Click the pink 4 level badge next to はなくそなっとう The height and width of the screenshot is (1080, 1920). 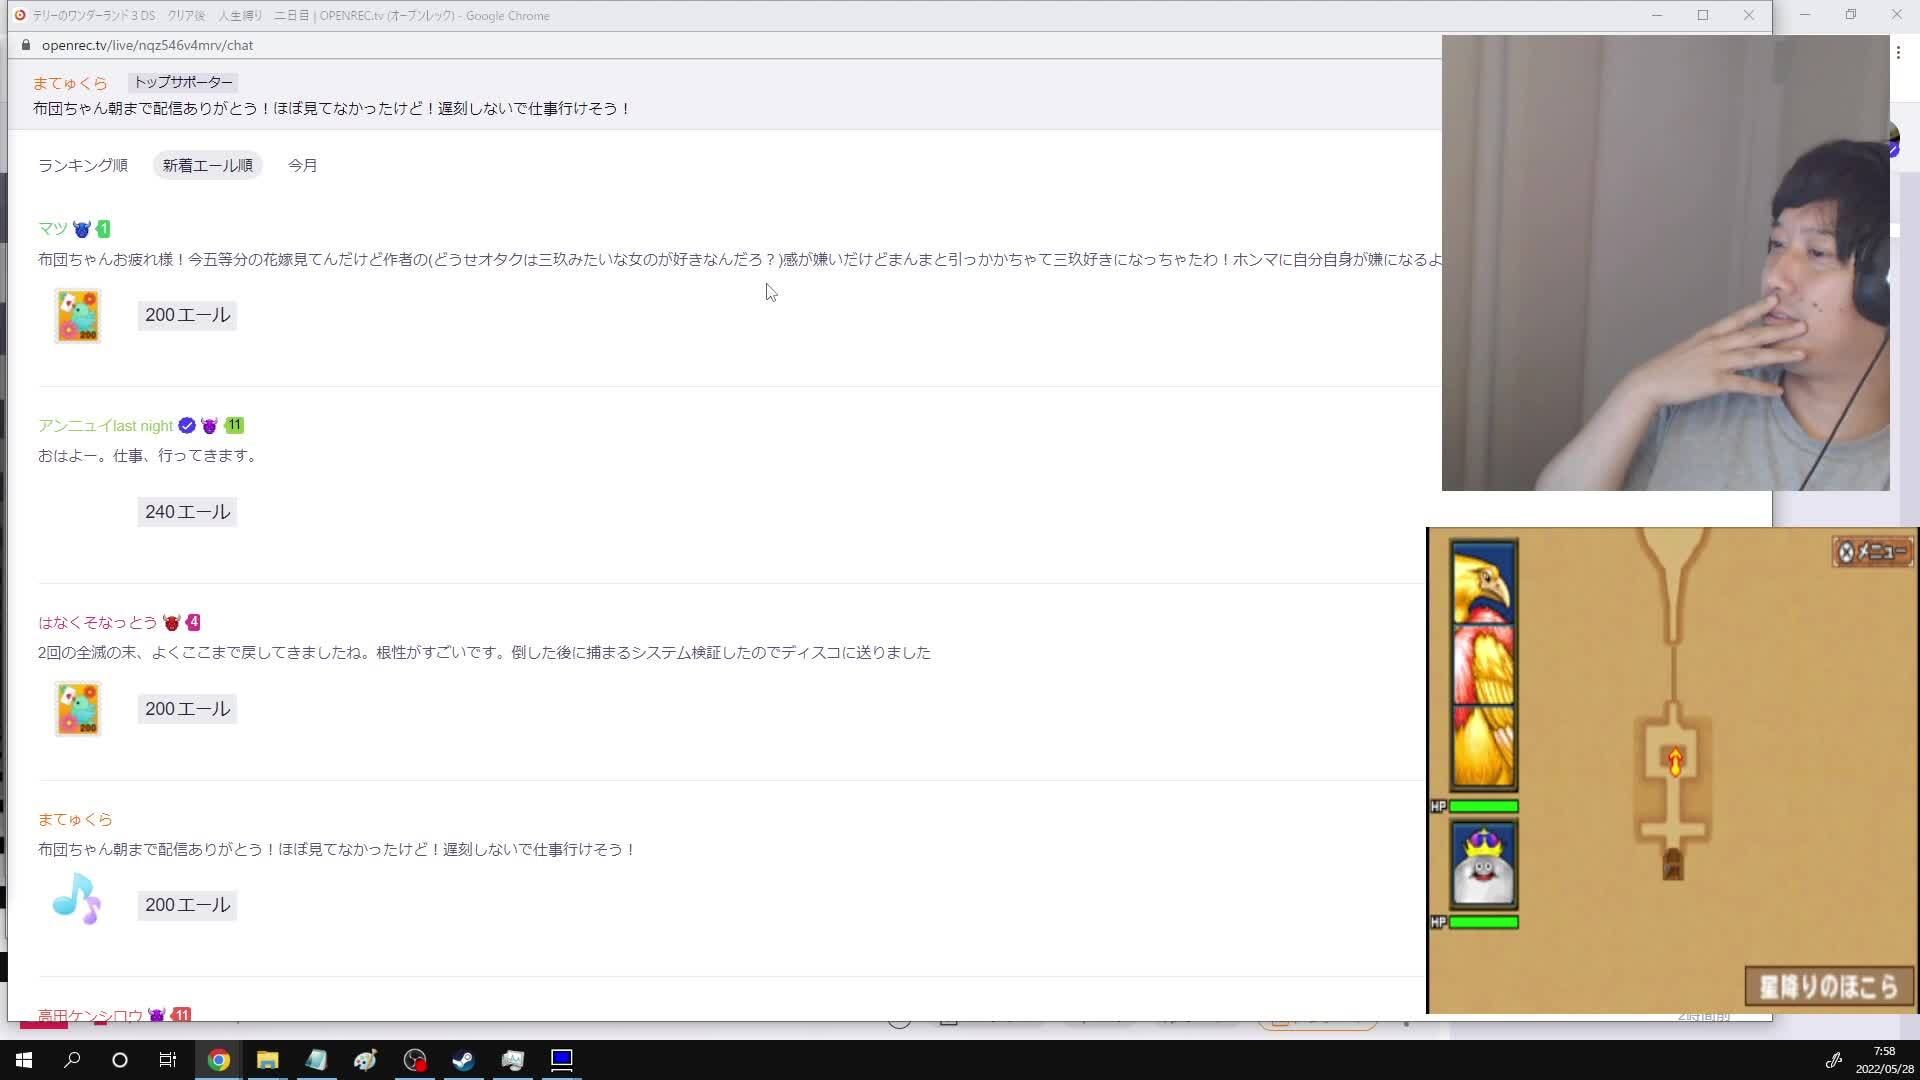(193, 622)
